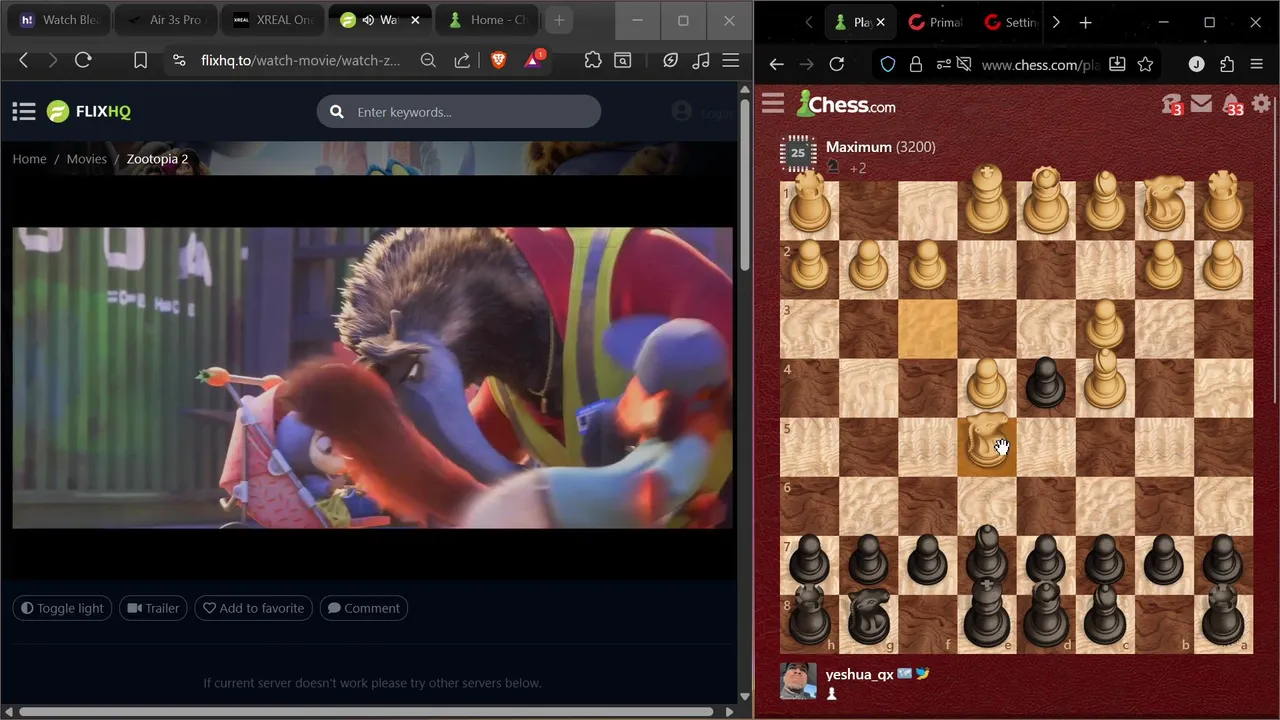Viewport: 1280px width, 720px height.
Task: Reload the chess.com page
Action: 837,65
